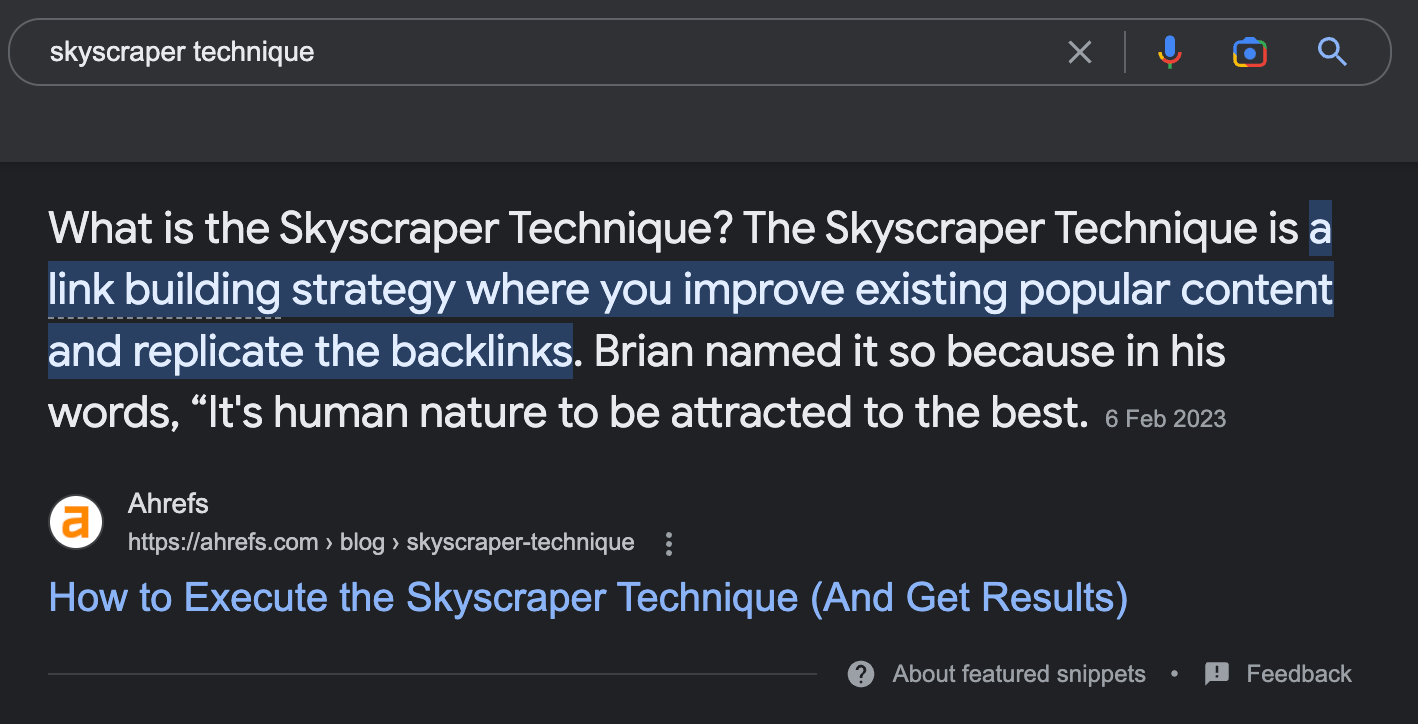This screenshot has width=1418, height=724.
Task: Send feedback on the featured snippet
Action: coord(1297,674)
